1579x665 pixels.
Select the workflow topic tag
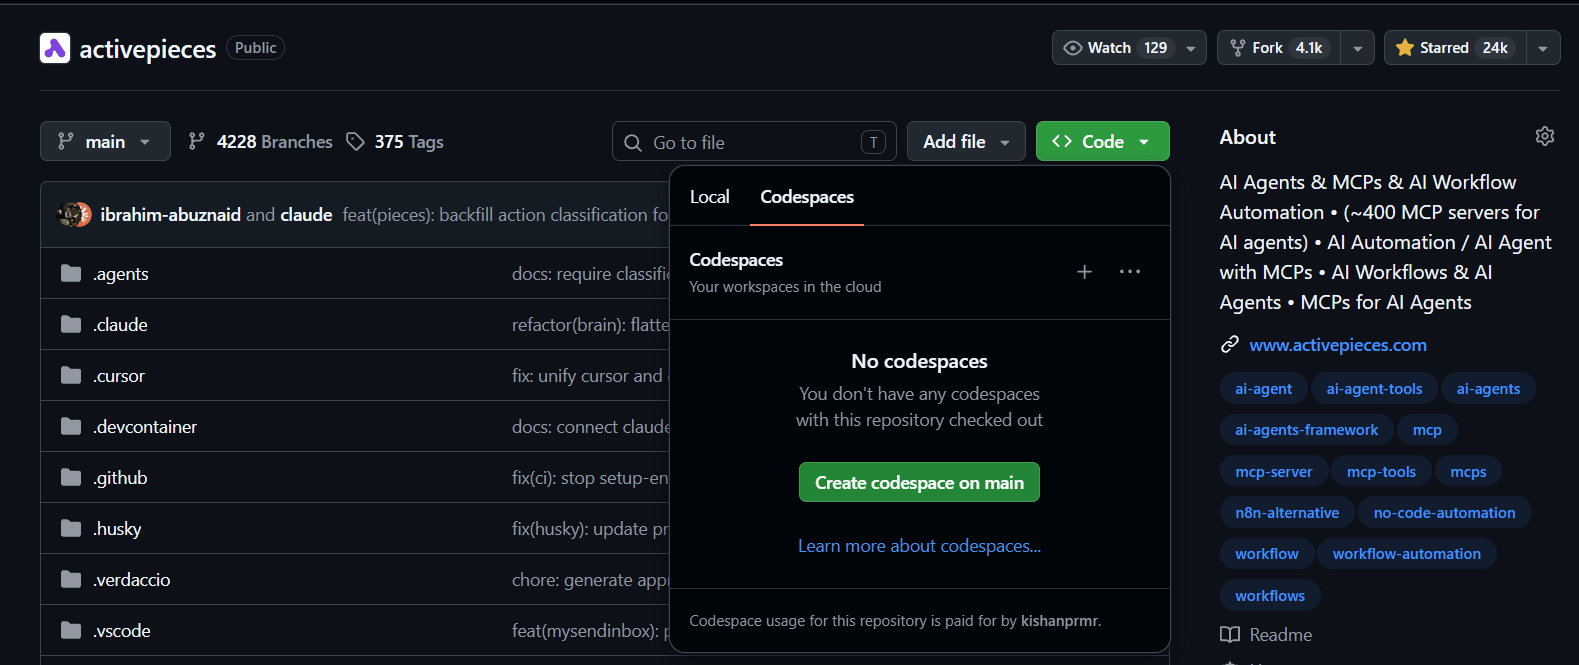click(x=1266, y=554)
